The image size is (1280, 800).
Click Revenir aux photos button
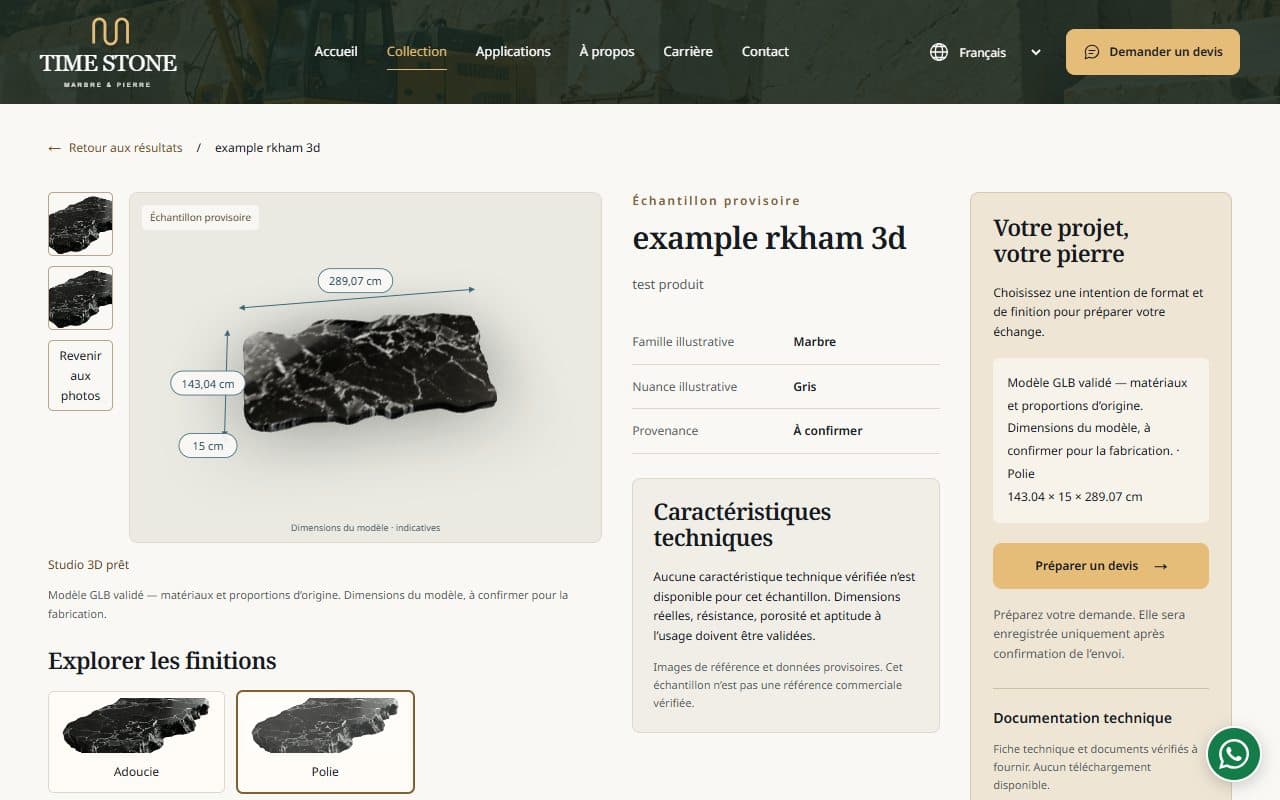[80, 375]
